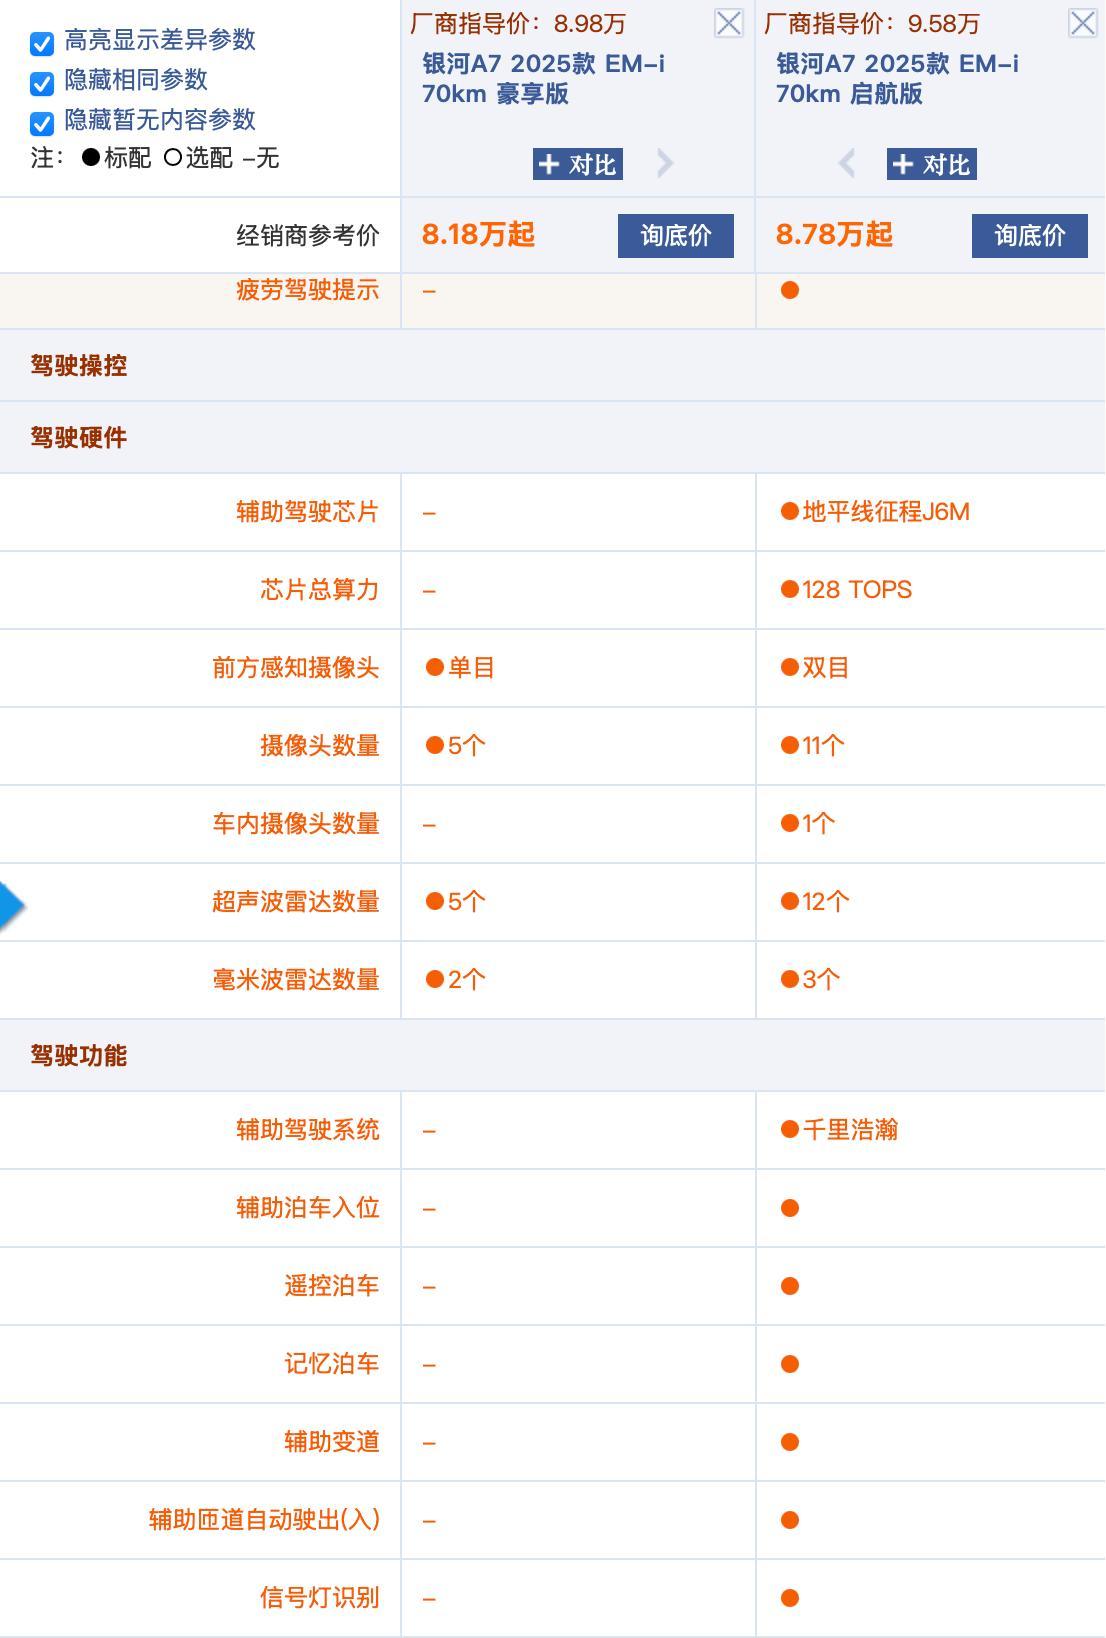Open the blue side arrow panel

coord(11,905)
